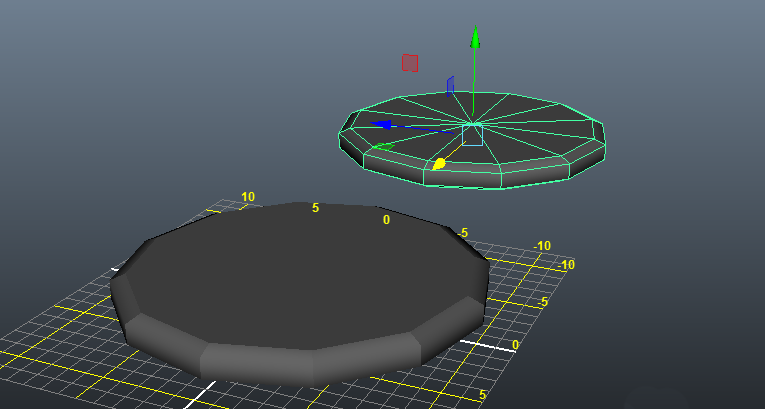Click the cyan center square of manipulator
The width and height of the screenshot is (765, 409).
click(x=472, y=135)
